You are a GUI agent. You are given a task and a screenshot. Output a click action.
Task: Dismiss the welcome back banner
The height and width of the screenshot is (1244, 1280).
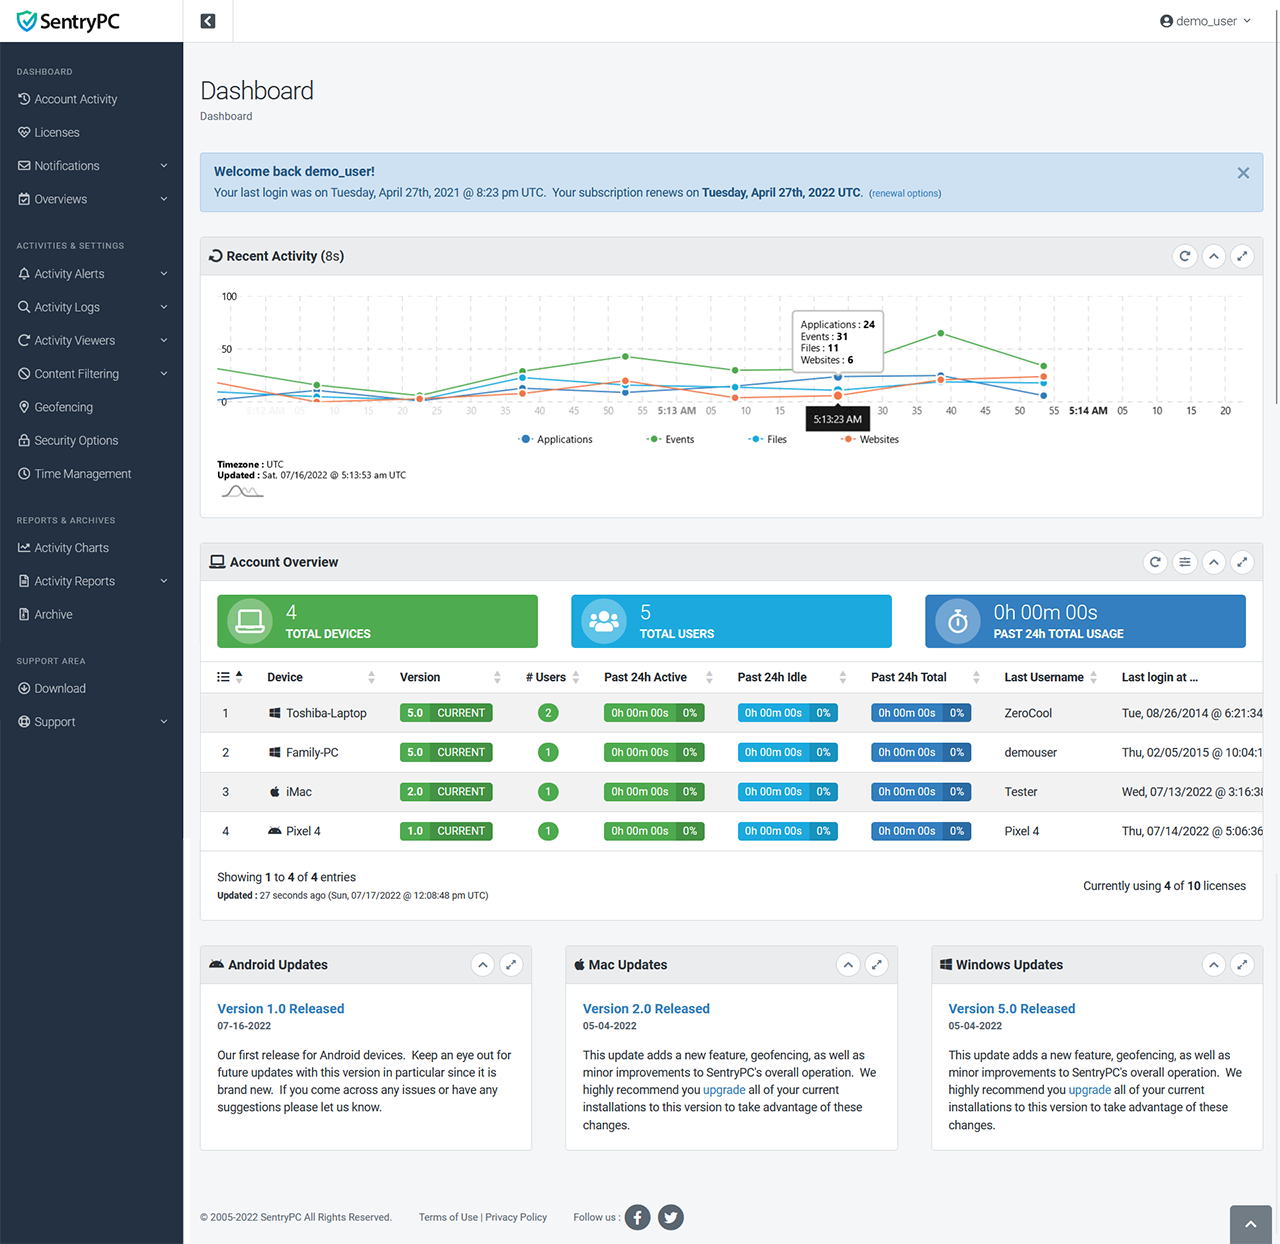1243,173
